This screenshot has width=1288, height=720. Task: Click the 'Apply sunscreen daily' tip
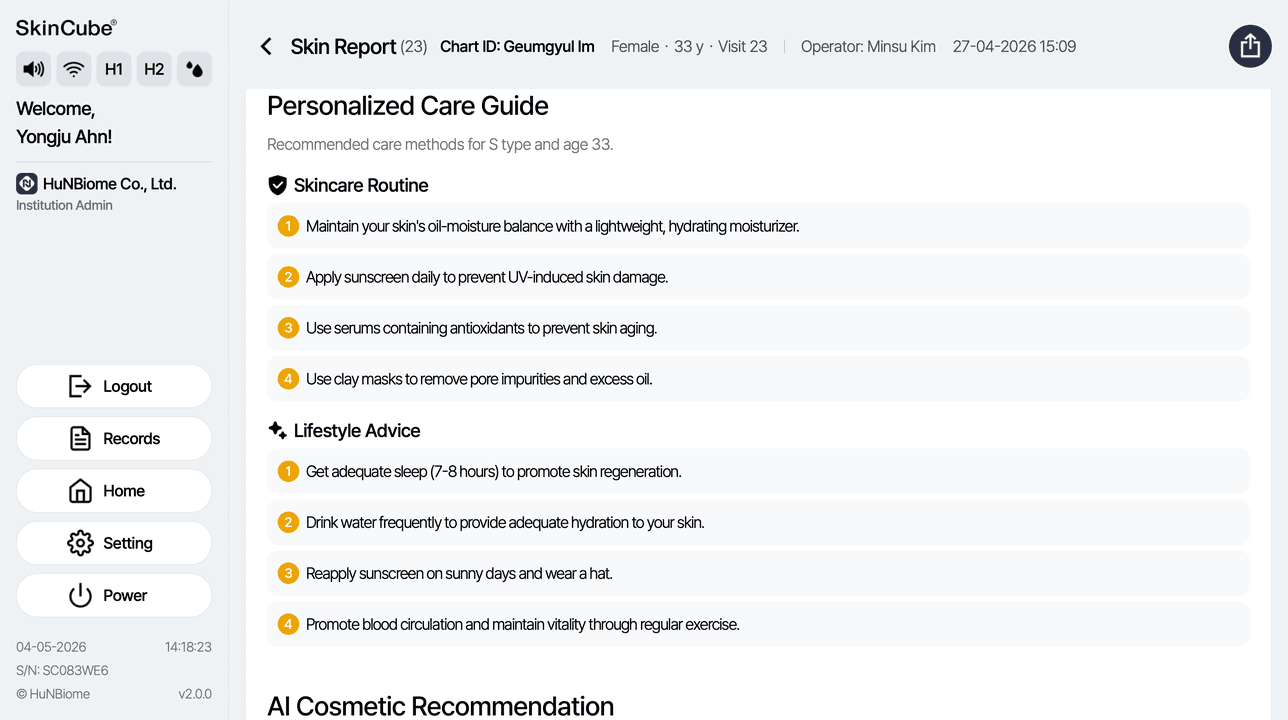[x=758, y=277]
